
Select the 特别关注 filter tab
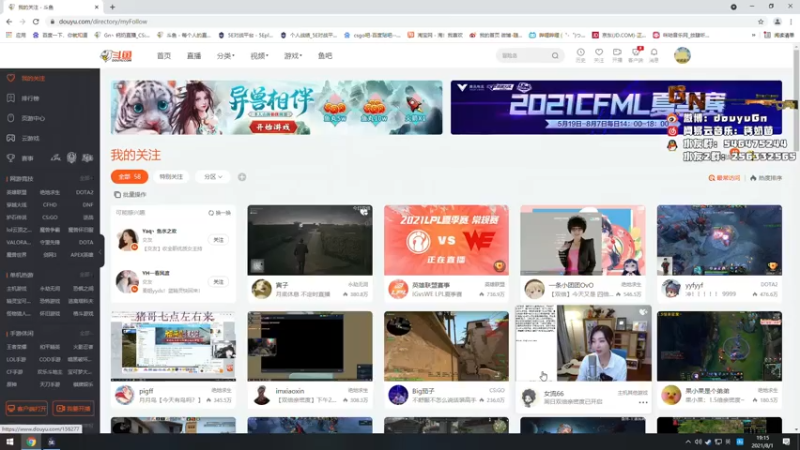[171, 177]
